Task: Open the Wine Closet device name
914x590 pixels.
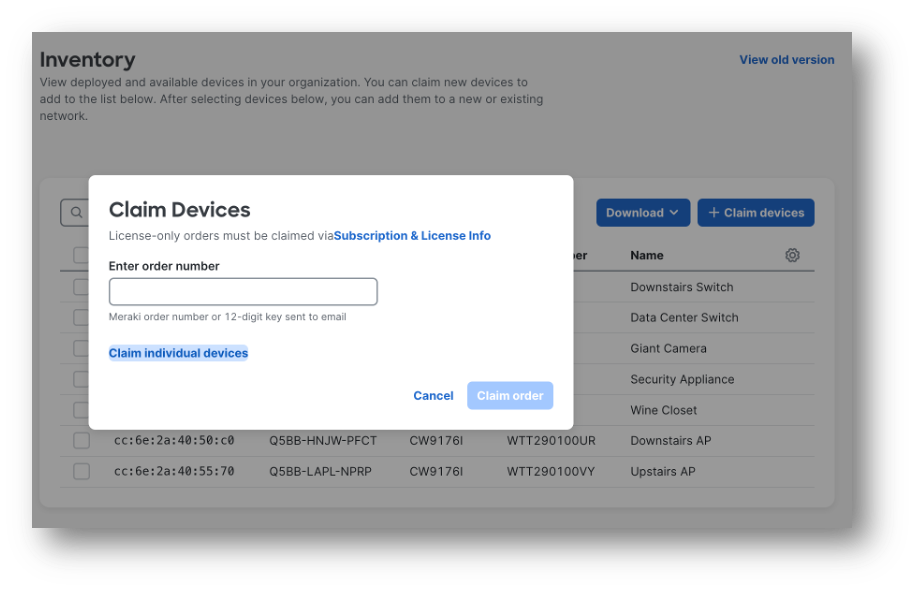Action: tap(663, 410)
